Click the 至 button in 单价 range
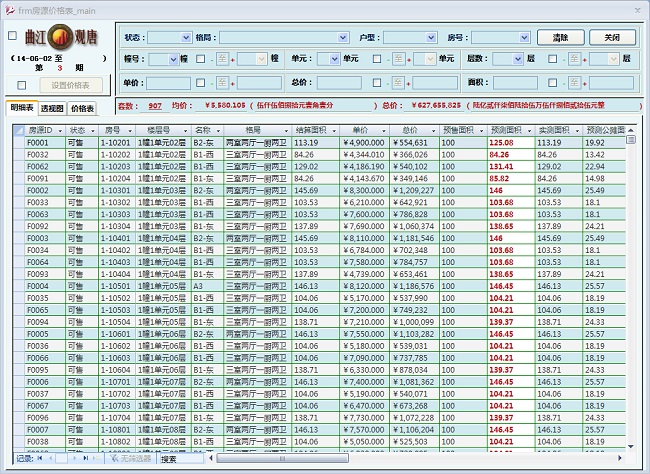The height and width of the screenshot is (474, 650). 222,83
